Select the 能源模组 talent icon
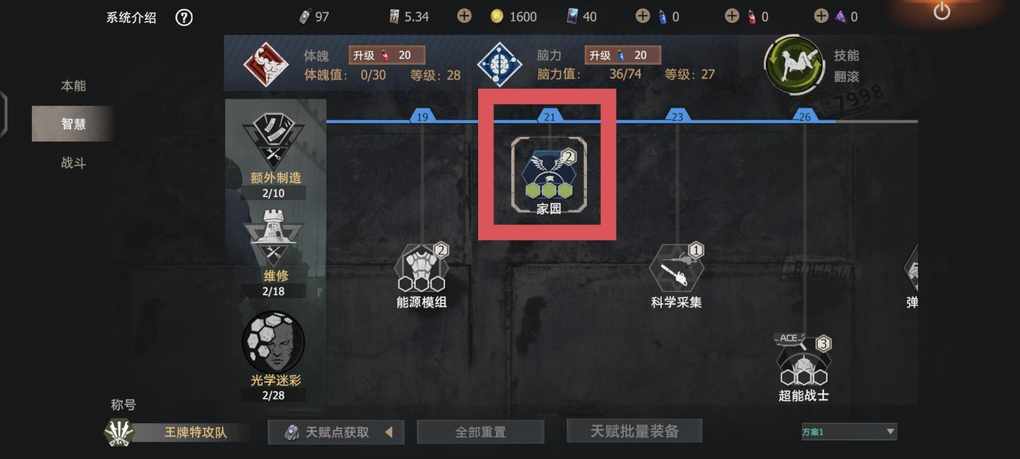 click(x=422, y=270)
